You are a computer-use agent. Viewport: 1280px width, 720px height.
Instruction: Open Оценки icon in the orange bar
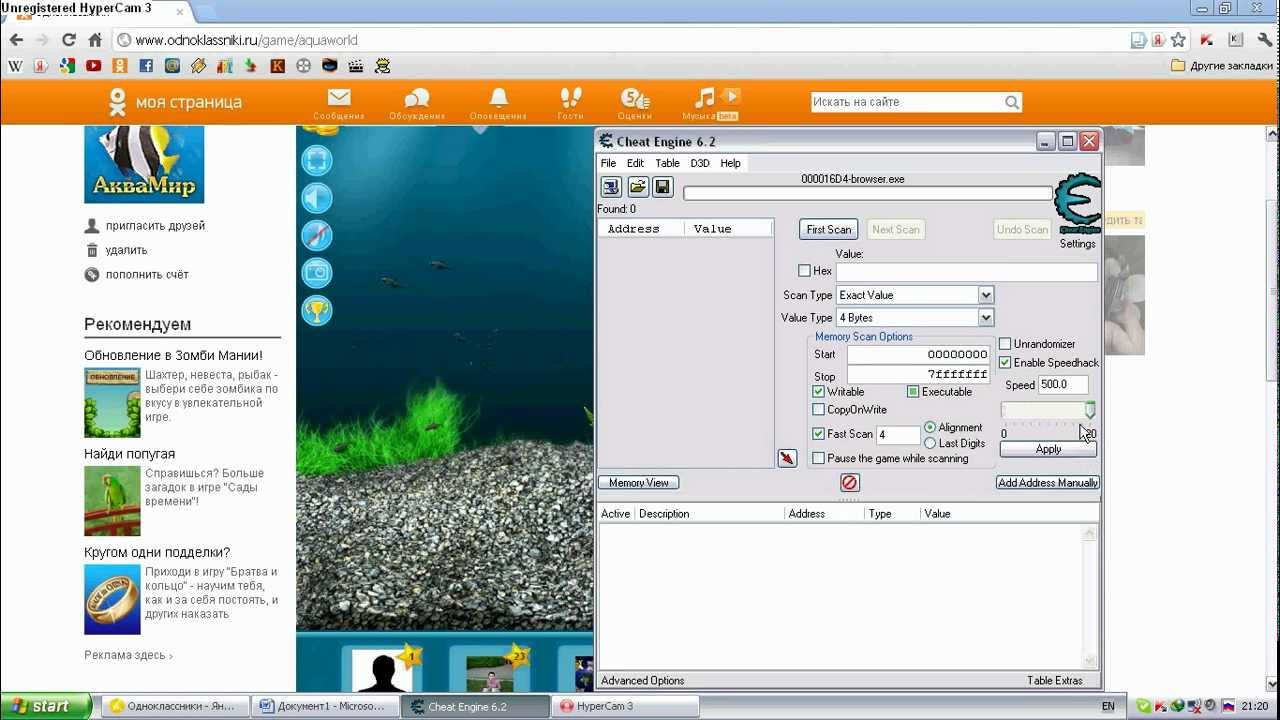coord(635,98)
